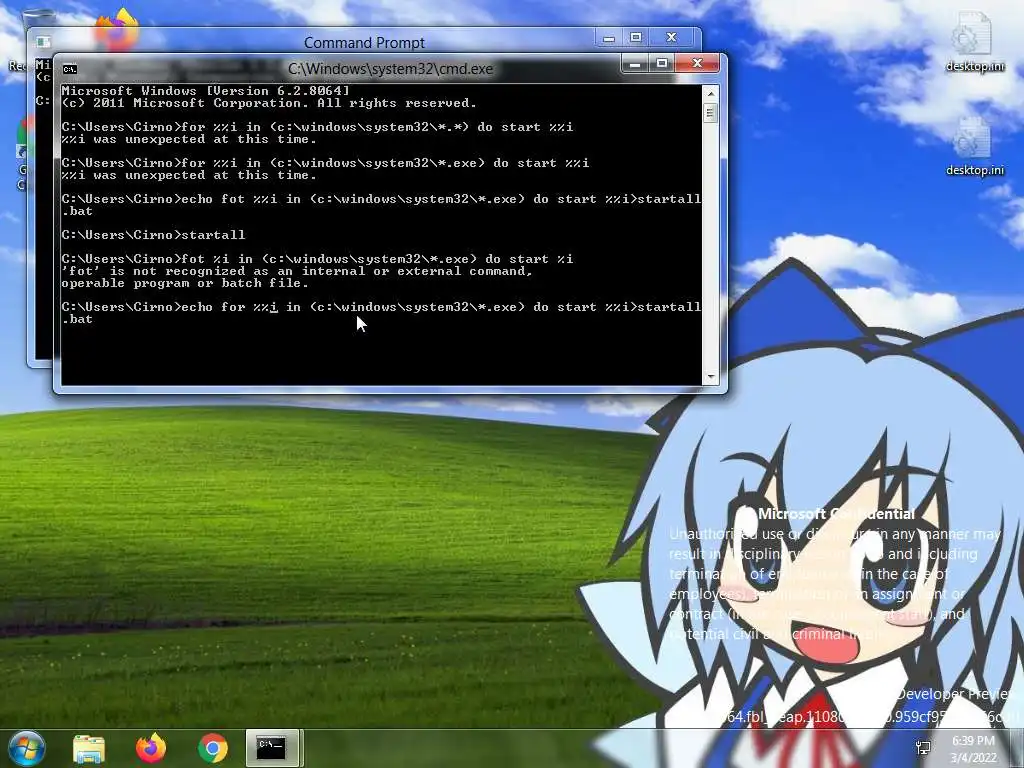The width and height of the screenshot is (1024, 768).
Task: Click the Firefox desktop icon behind windows
Action: pyautogui.click(x=117, y=29)
